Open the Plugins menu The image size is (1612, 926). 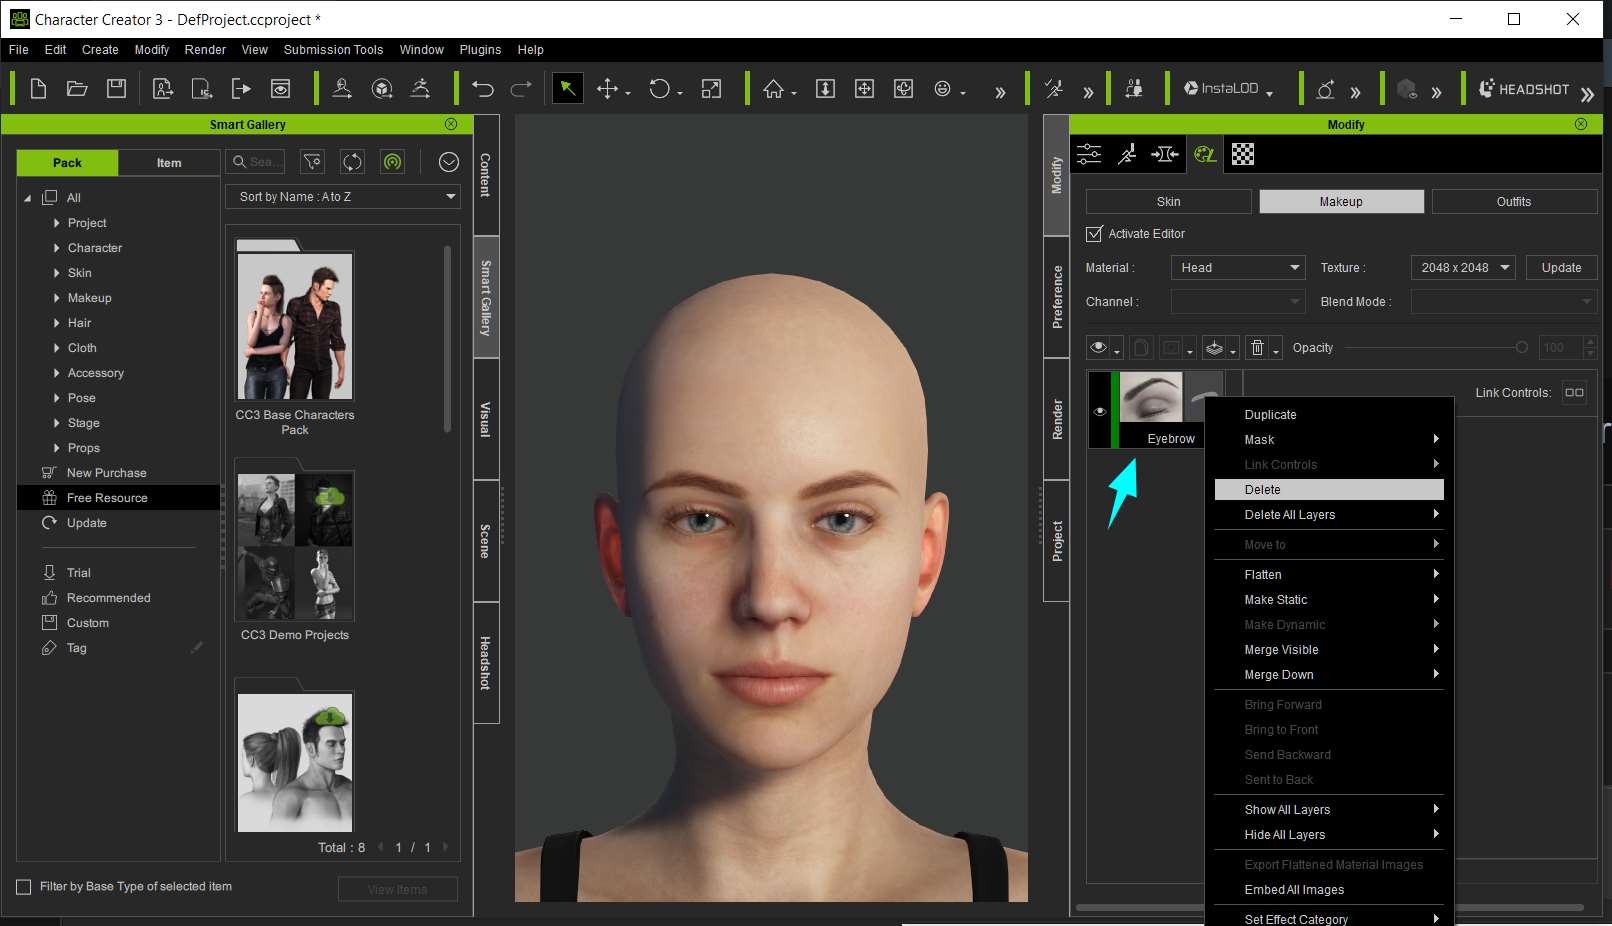click(x=480, y=50)
